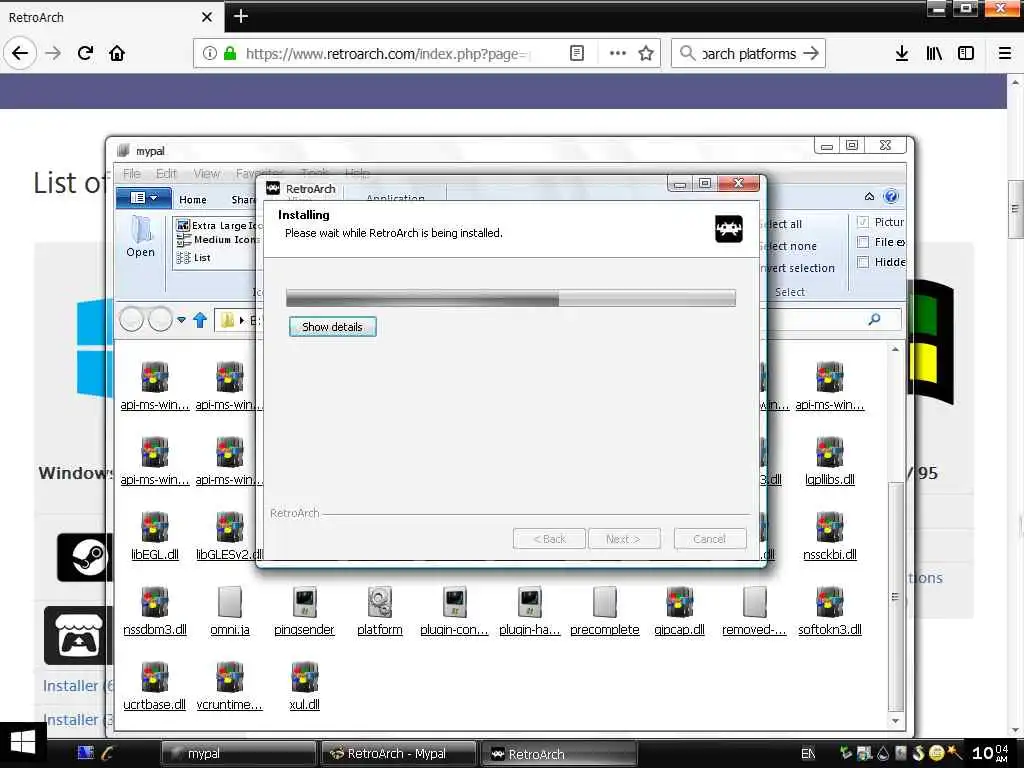
Task: Bookmark this page with star icon
Action: 646,53
